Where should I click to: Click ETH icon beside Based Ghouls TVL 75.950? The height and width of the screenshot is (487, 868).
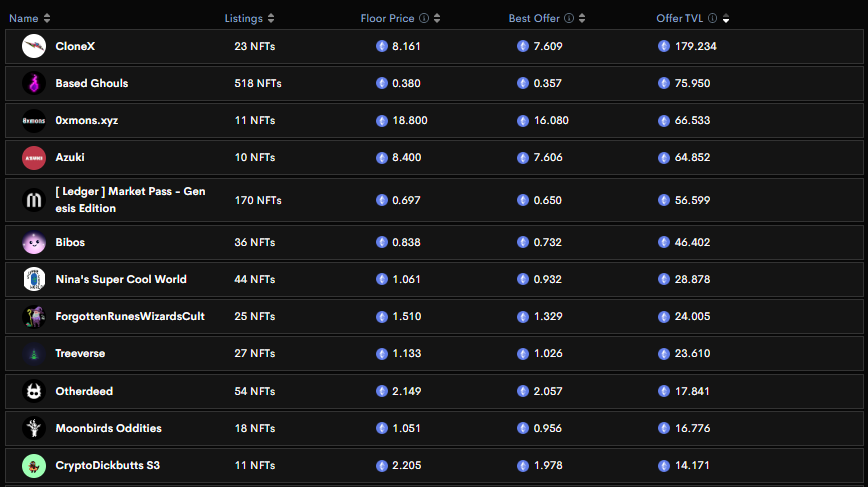(x=664, y=83)
